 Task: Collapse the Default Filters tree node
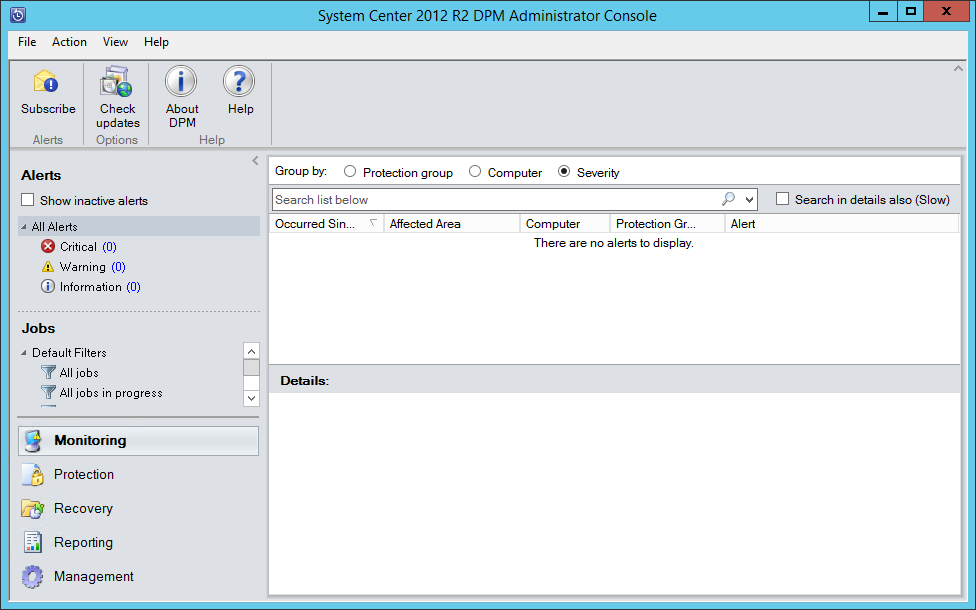click(x=24, y=352)
